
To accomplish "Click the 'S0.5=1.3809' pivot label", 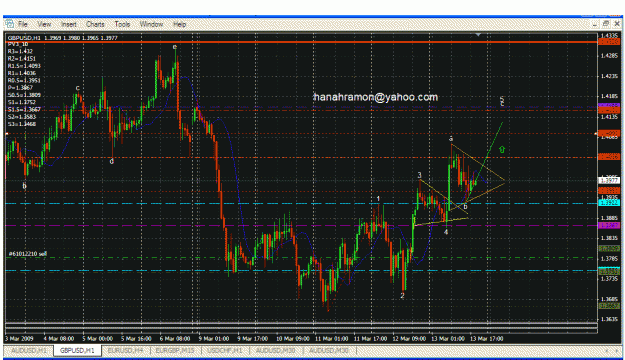I will [24, 95].
